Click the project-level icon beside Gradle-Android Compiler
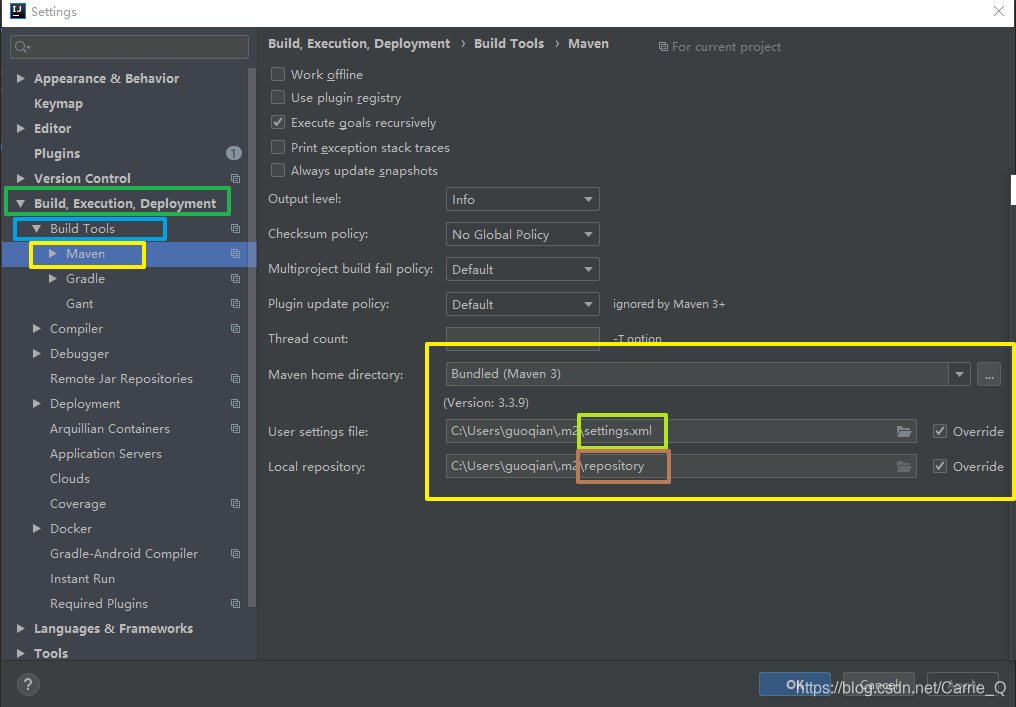This screenshot has width=1016, height=707. coord(236,554)
